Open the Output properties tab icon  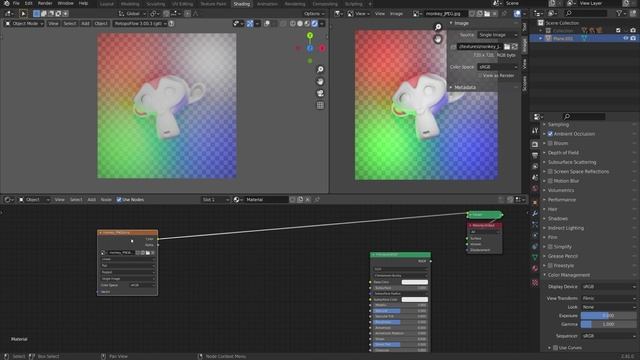pyautogui.click(x=535, y=155)
